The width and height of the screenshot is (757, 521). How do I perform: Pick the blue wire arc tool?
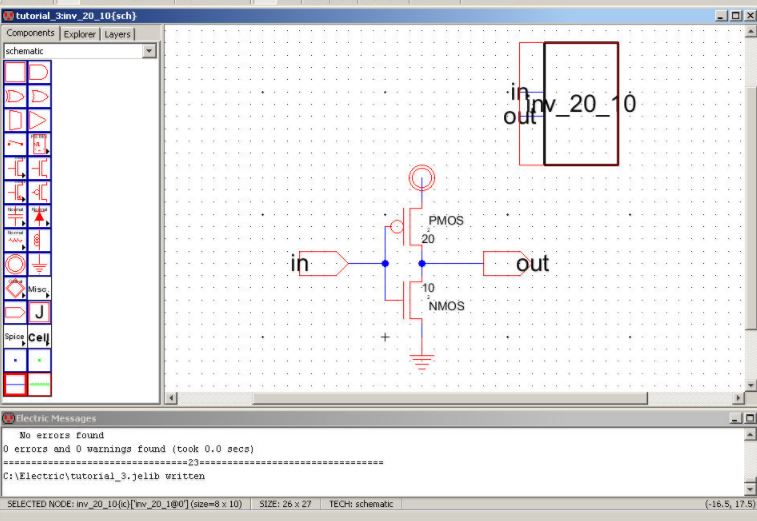pyautogui.click(x=16, y=384)
